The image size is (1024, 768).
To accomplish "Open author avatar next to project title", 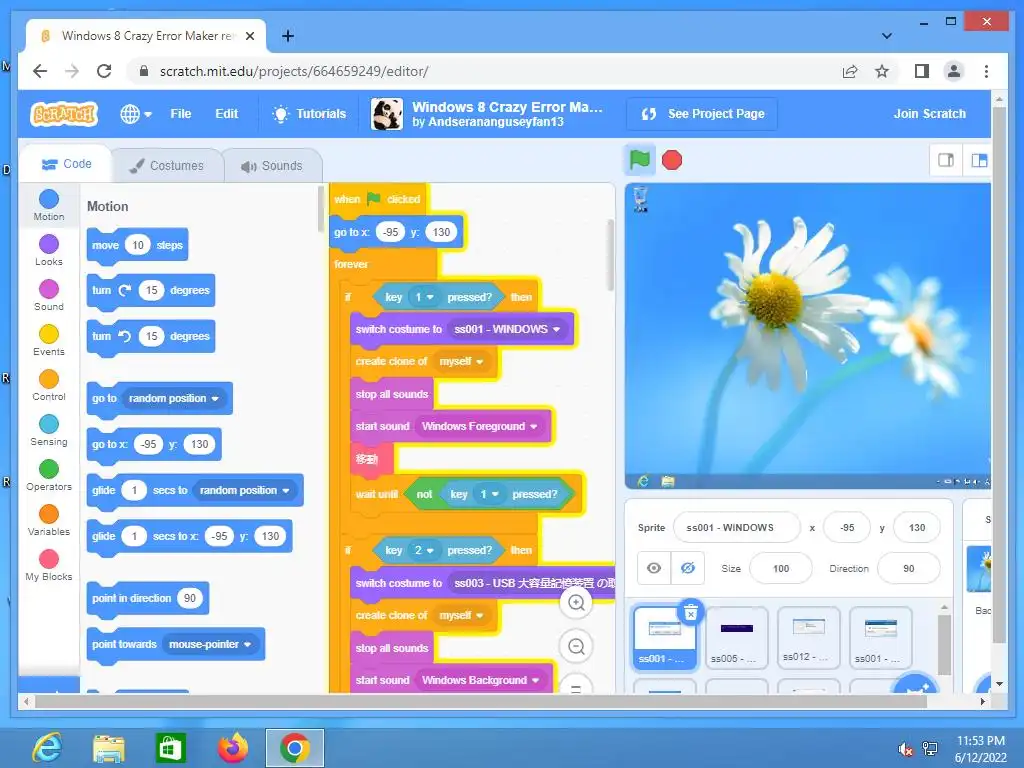I will [387, 114].
